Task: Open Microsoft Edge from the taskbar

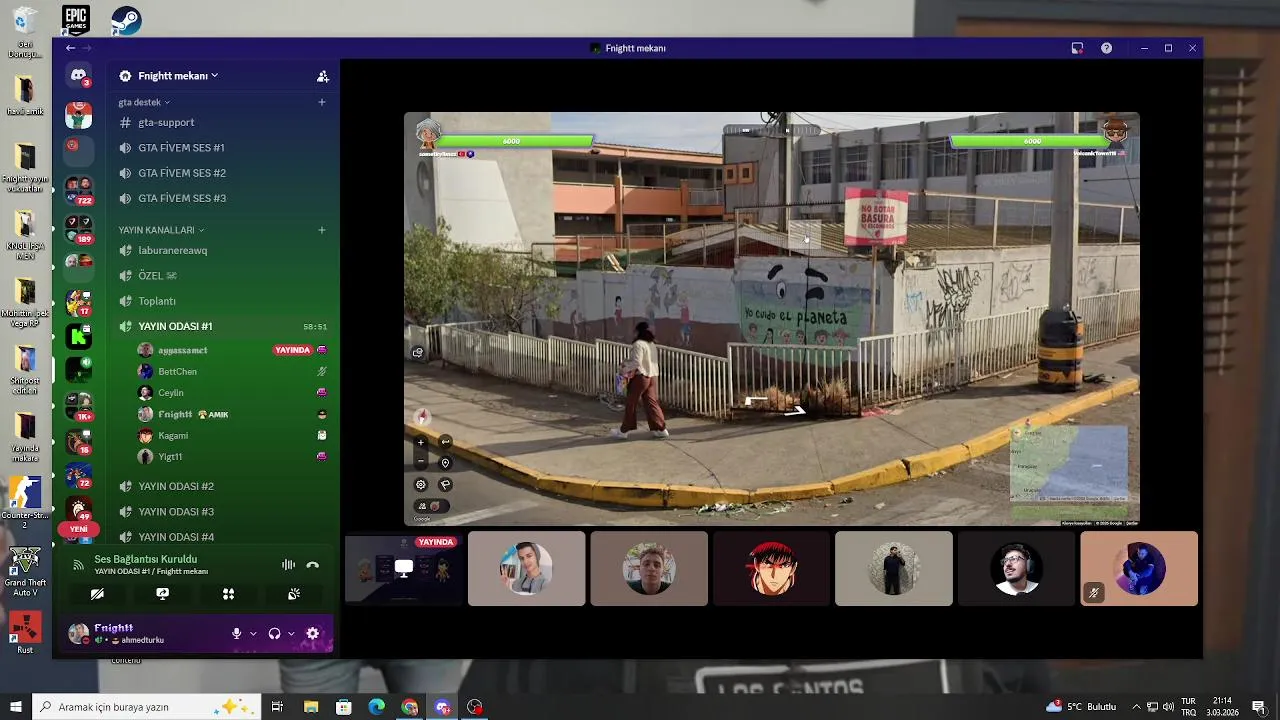Action: (376, 707)
